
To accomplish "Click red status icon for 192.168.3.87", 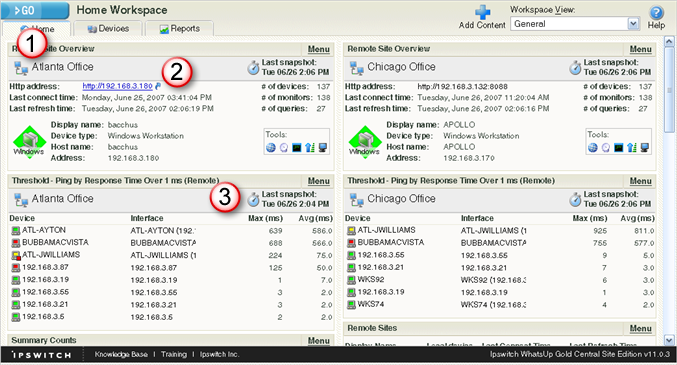I will pyautogui.click(x=16, y=268).
